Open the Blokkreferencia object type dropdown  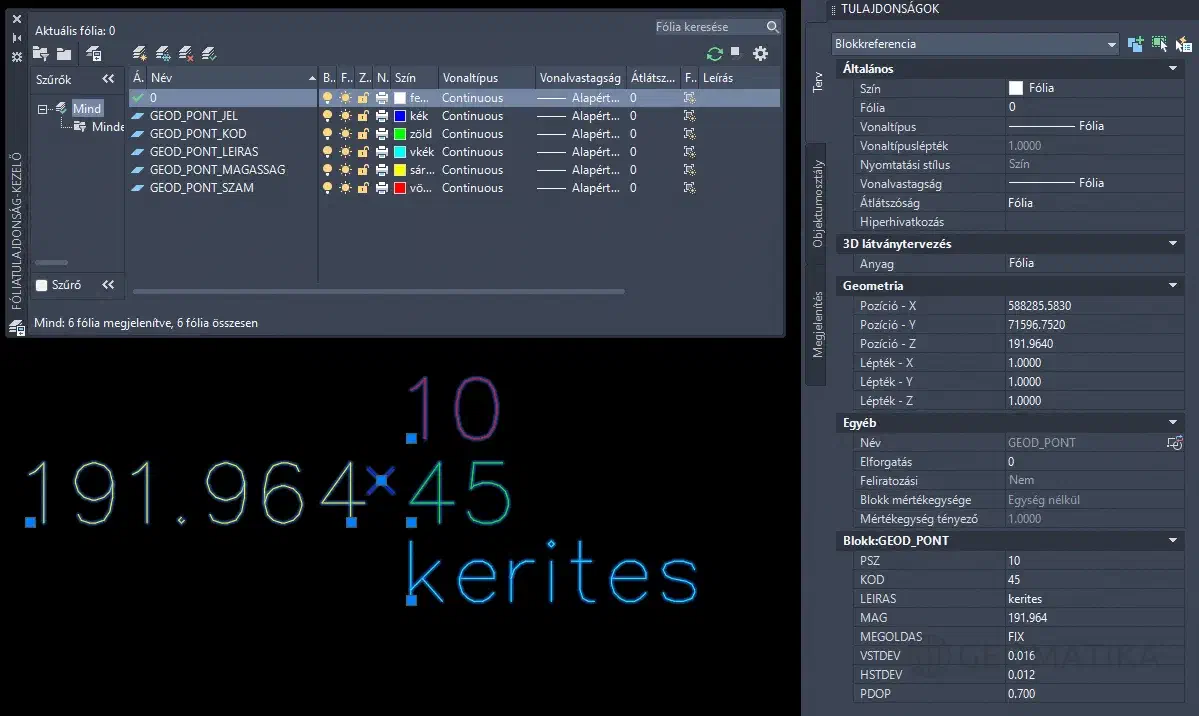[975, 44]
